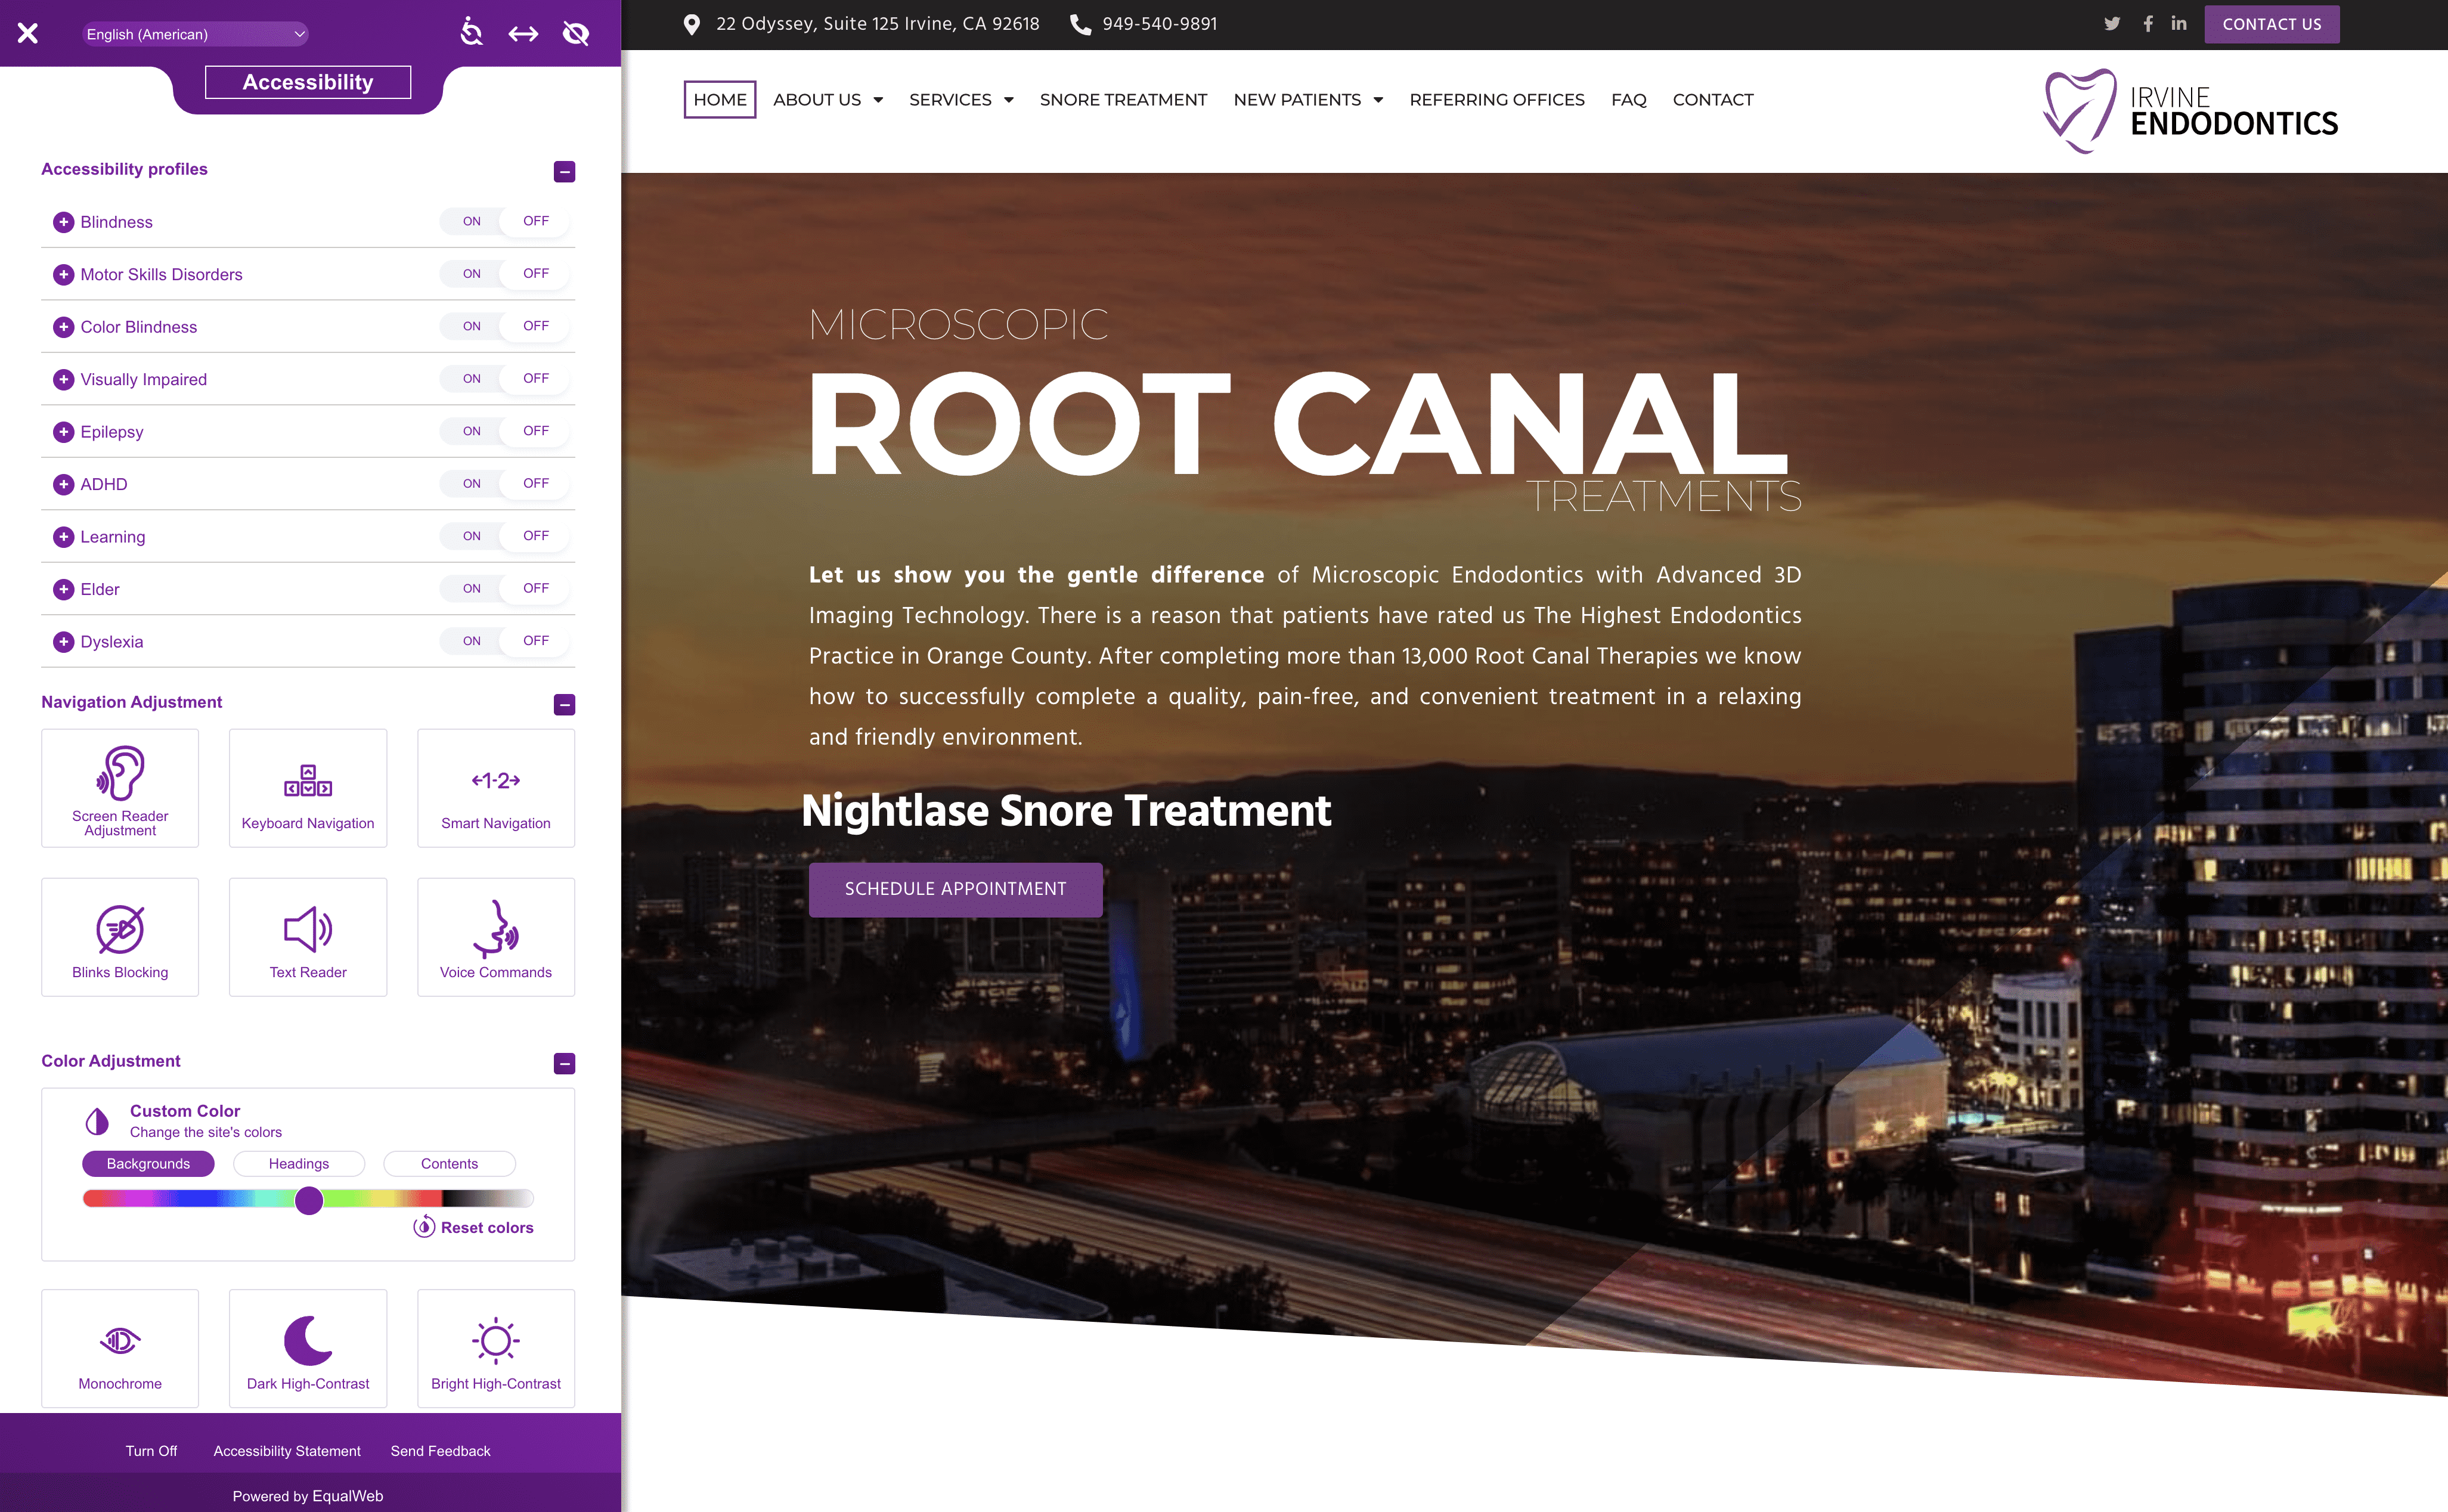Turn ON the Dyslexia profile
2448x1512 pixels.
471,641
